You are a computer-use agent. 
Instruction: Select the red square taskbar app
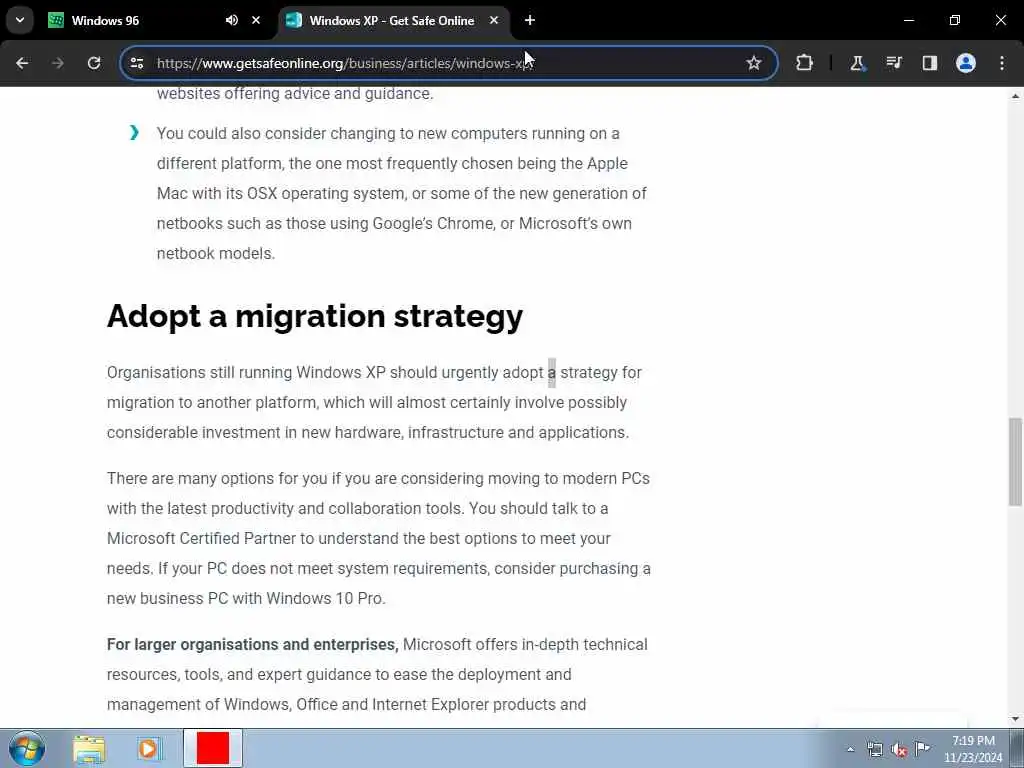[x=213, y=748]
